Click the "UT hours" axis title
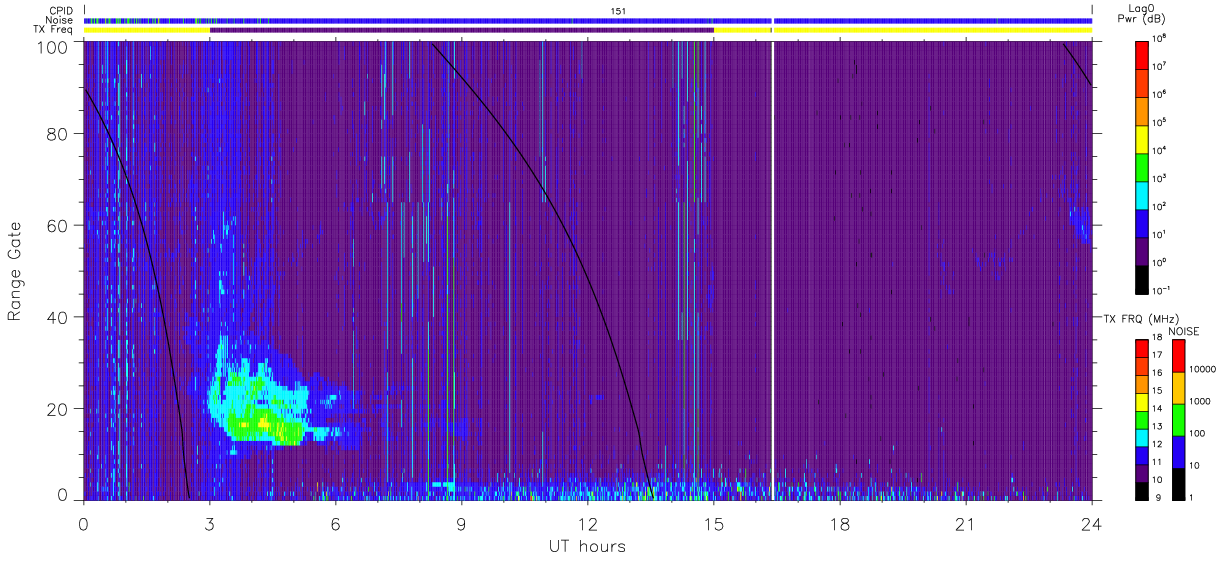1228x567 pixels. pos(587,546)
